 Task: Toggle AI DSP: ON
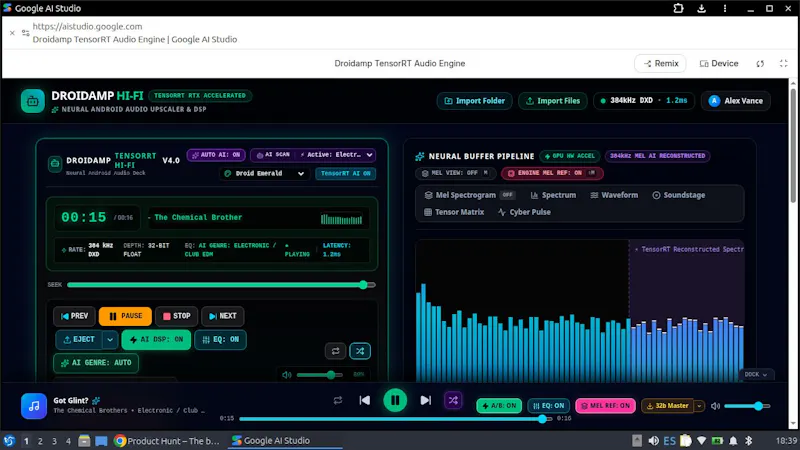pyautogui.click(x=156, y=340)
